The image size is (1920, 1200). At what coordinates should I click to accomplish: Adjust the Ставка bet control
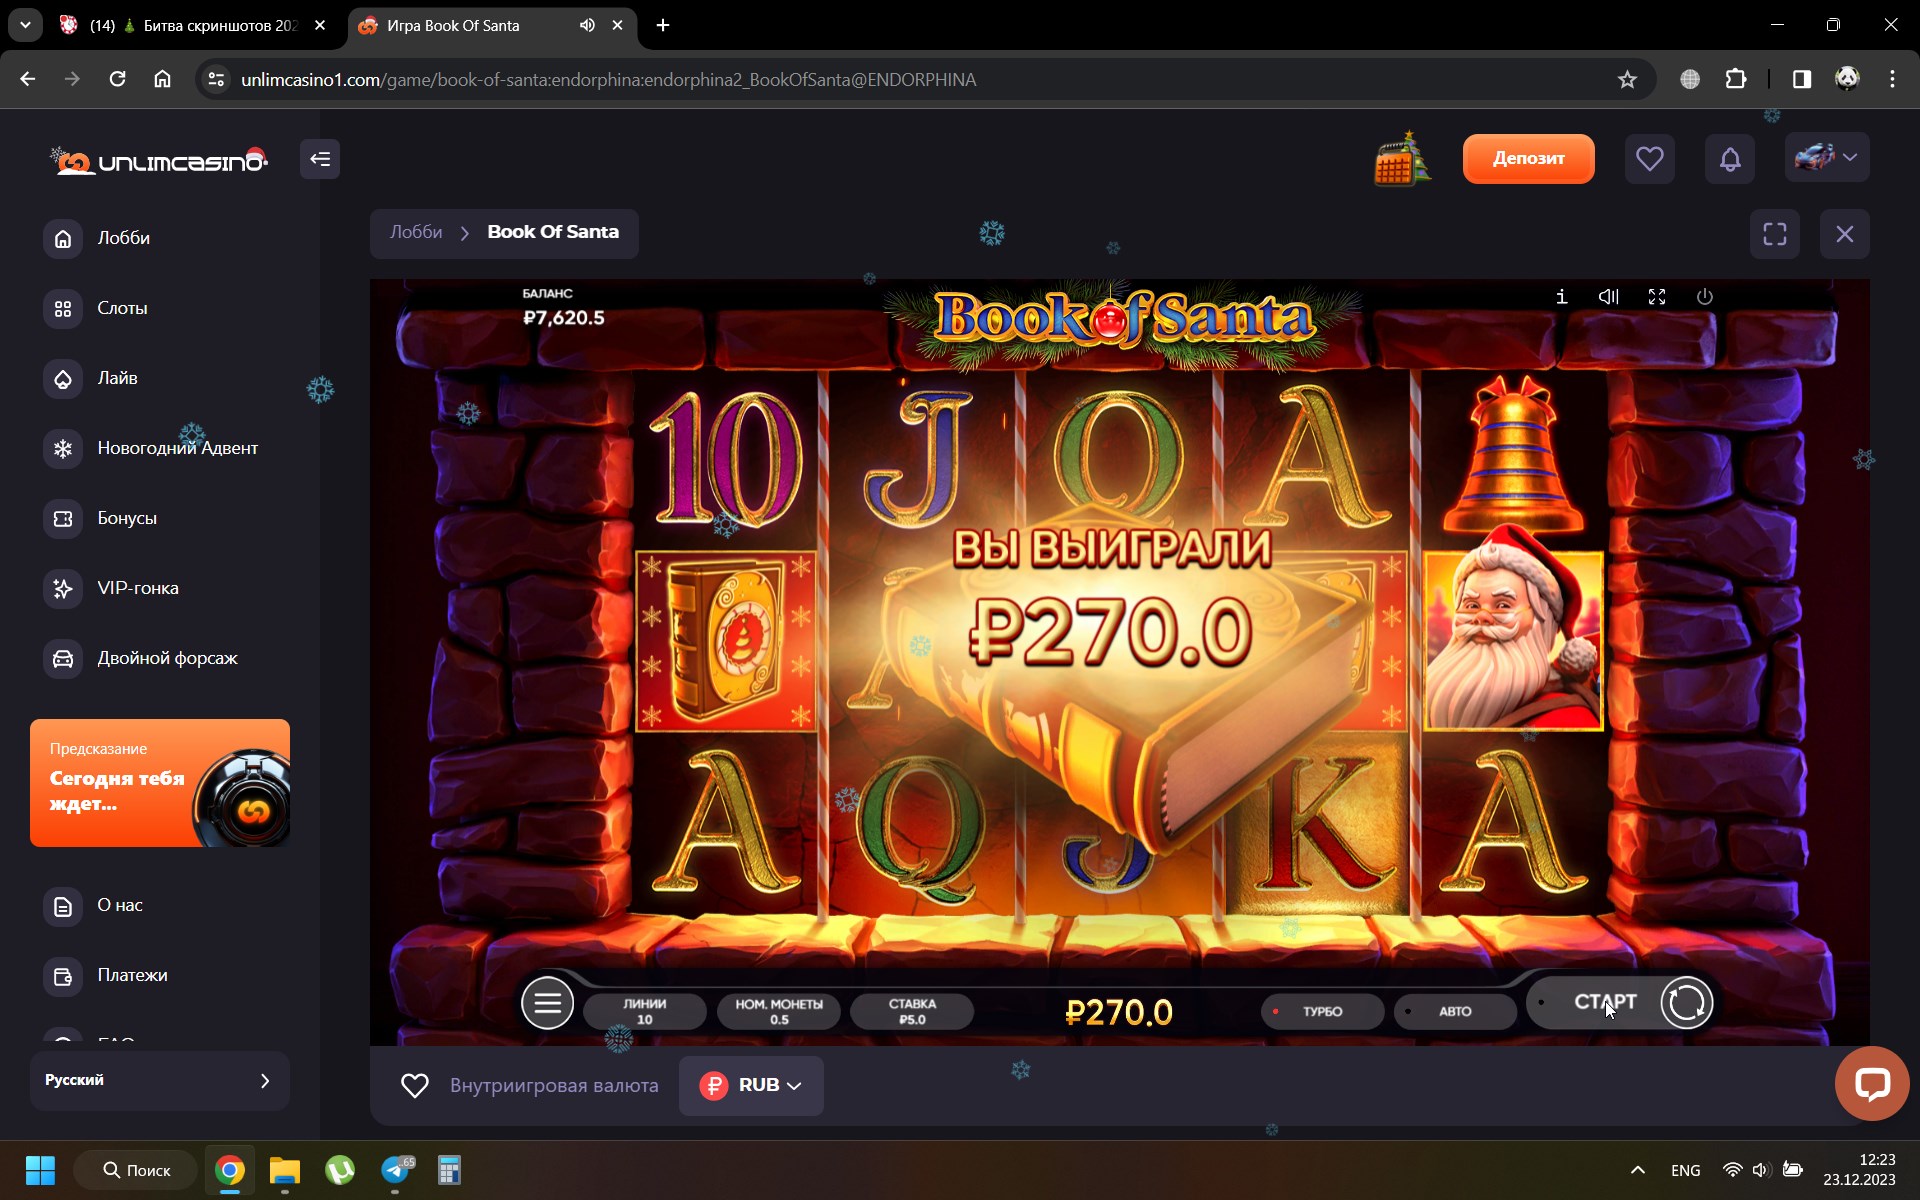point(911,1011)
